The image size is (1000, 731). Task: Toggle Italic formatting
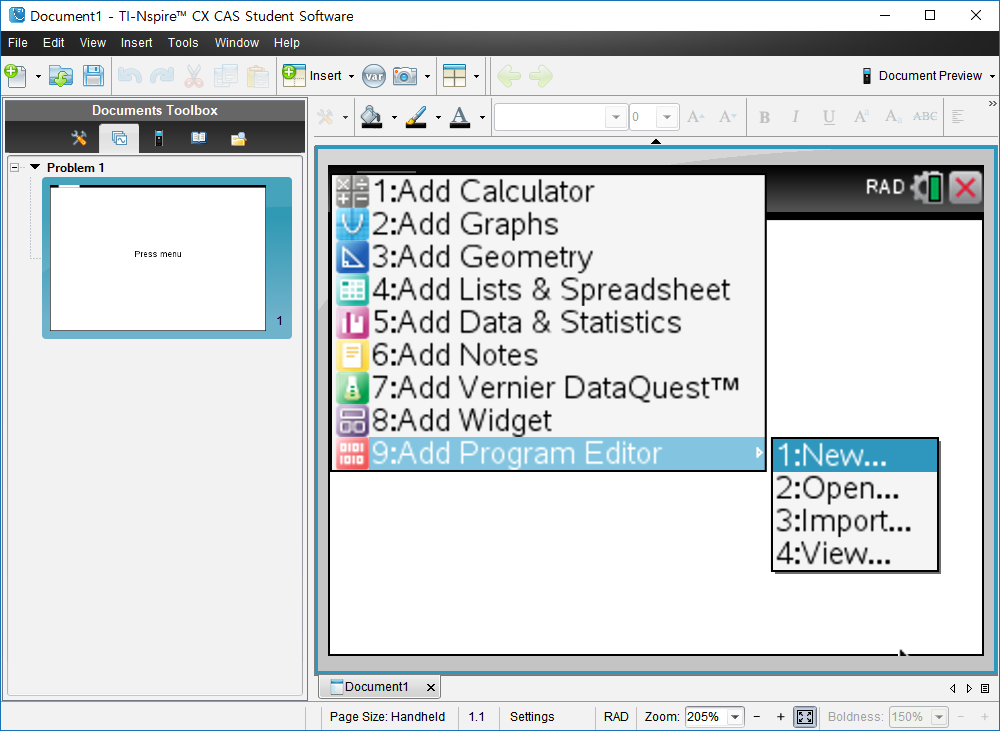click(795, 117)
